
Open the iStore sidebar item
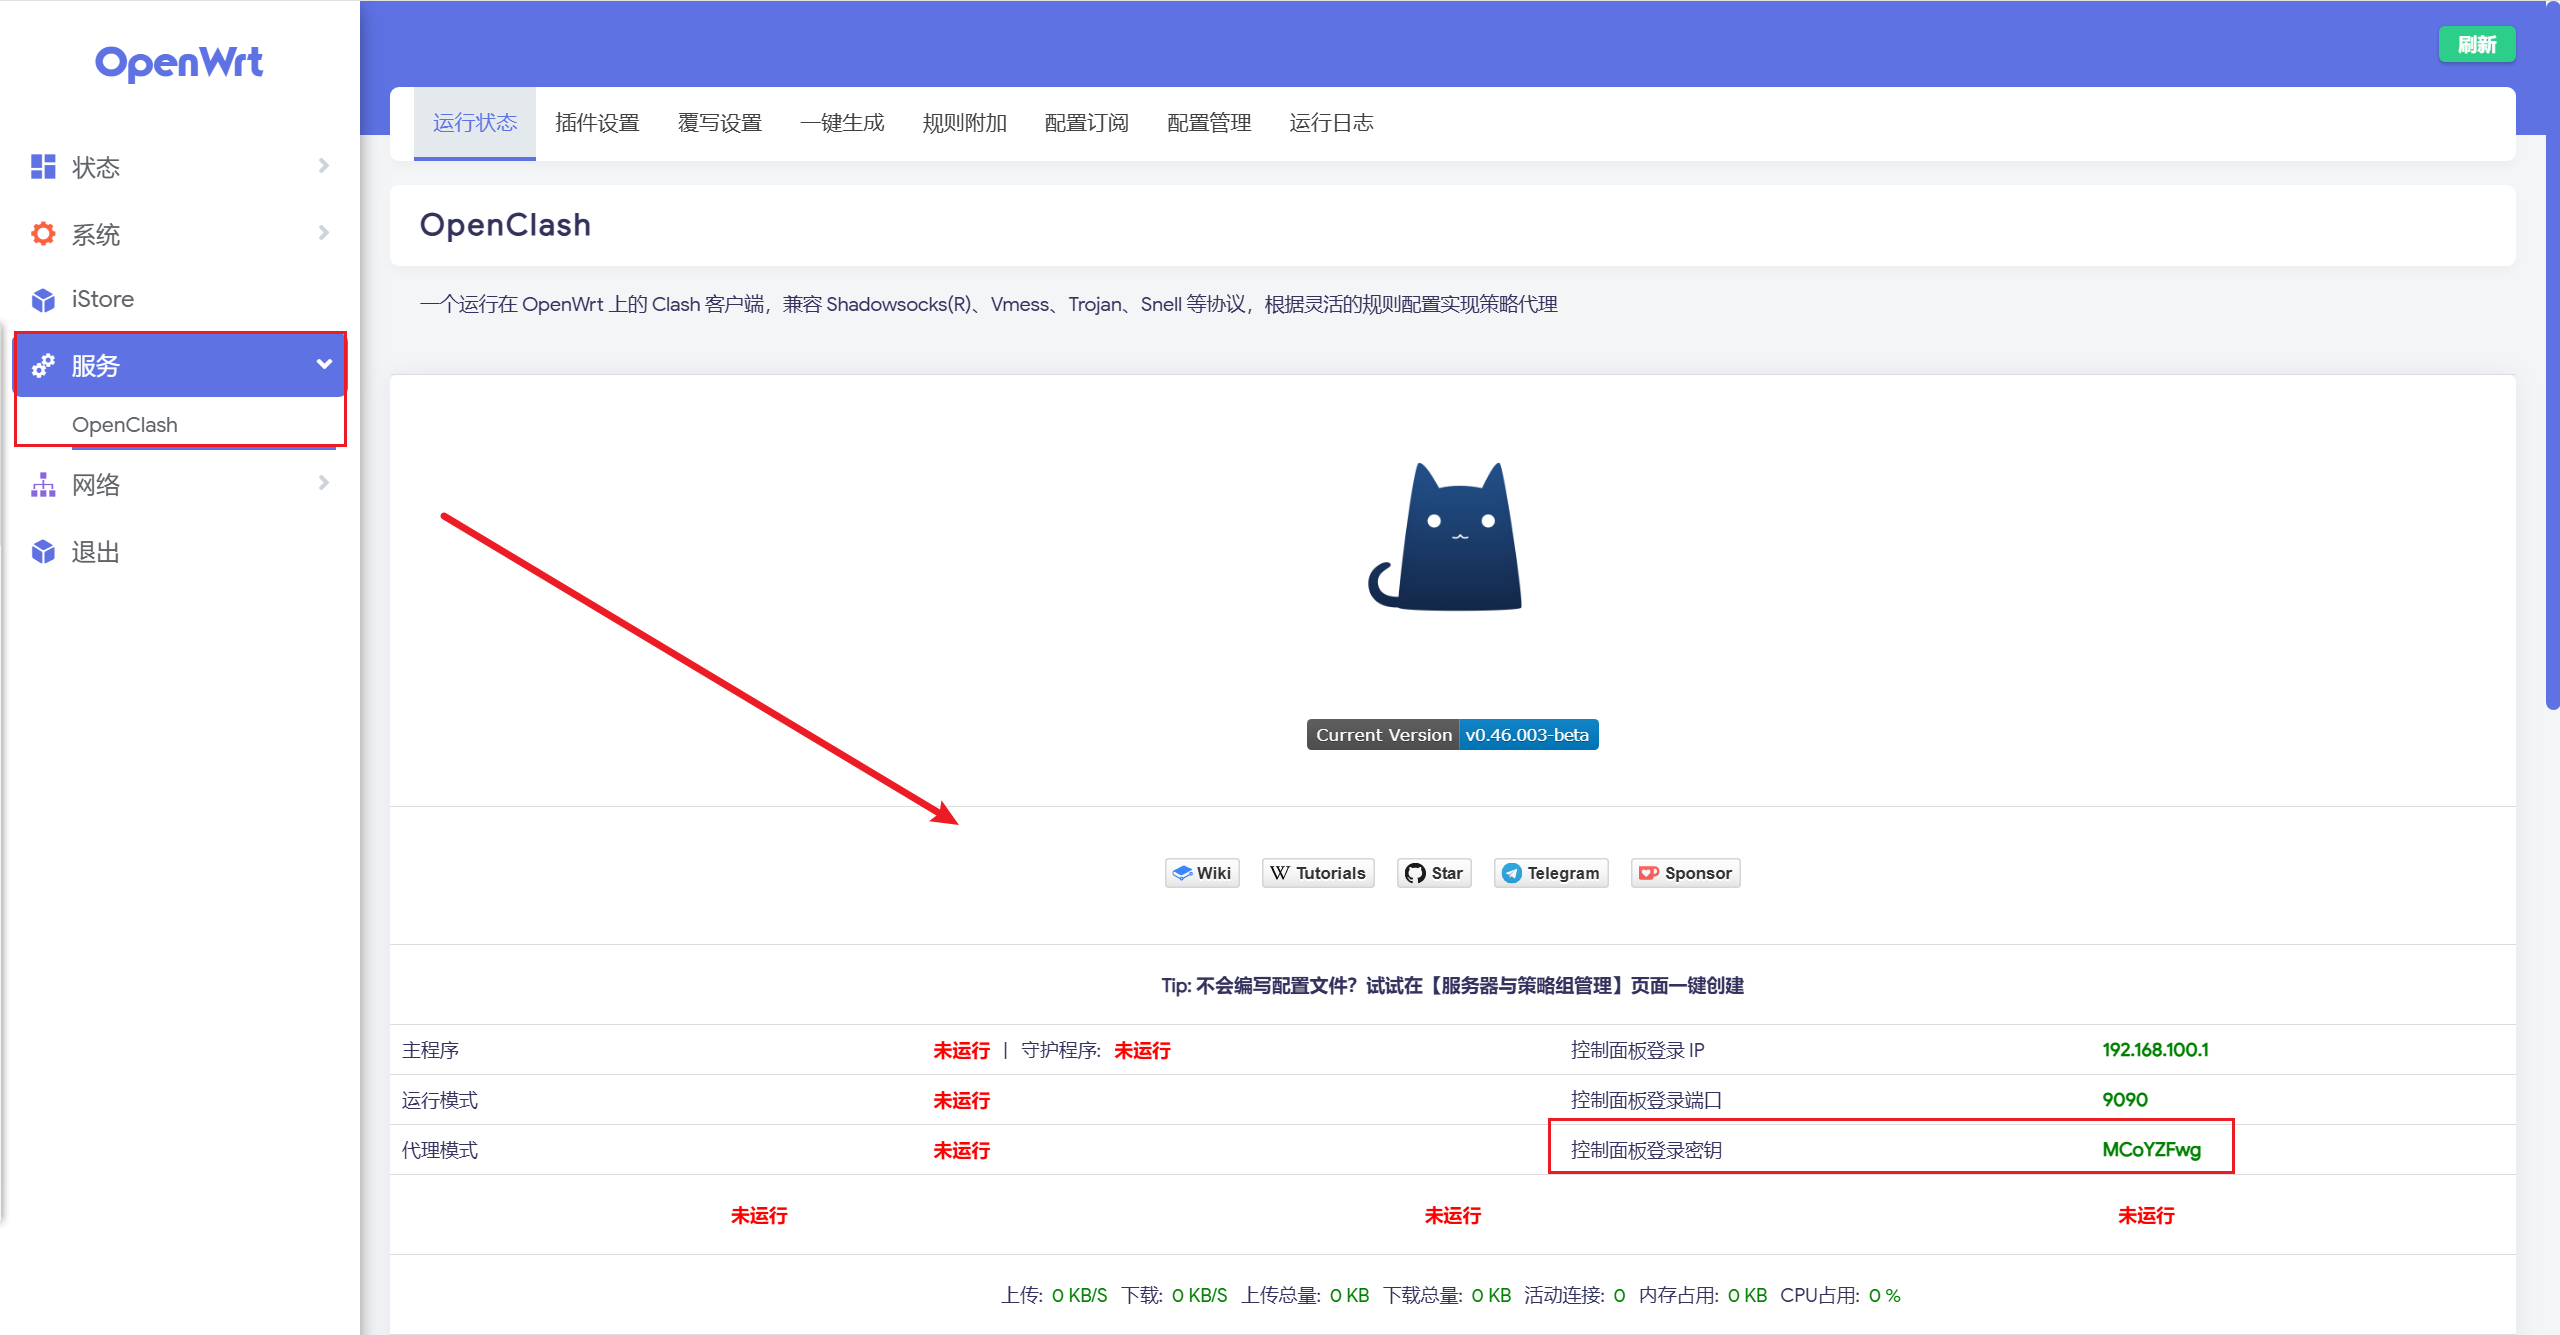(180, 299)
